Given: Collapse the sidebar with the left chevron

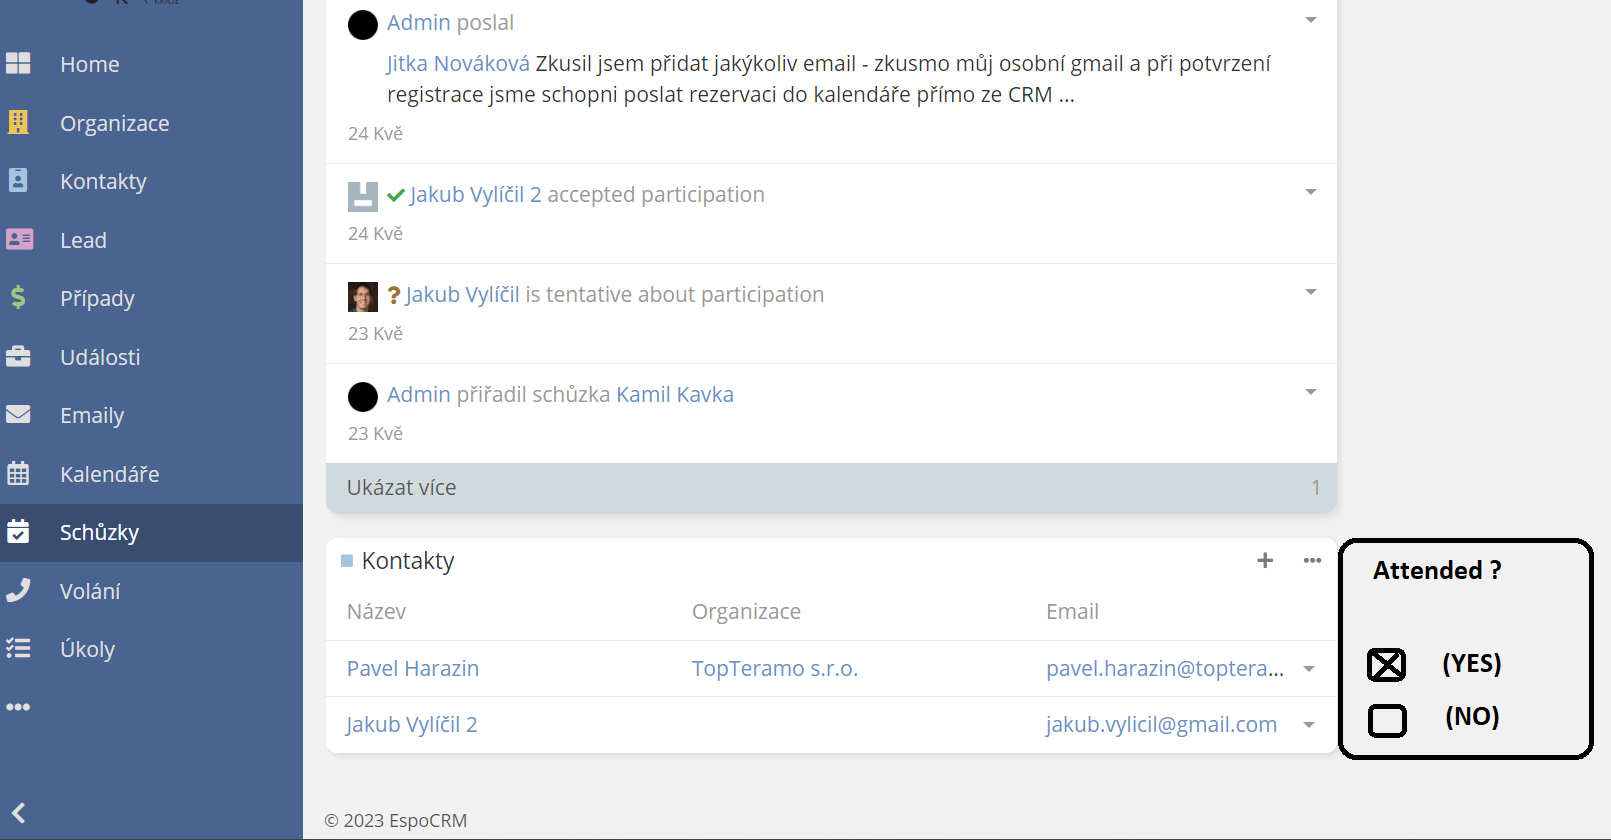Looking at the screenshot, I should click(18, 813).
